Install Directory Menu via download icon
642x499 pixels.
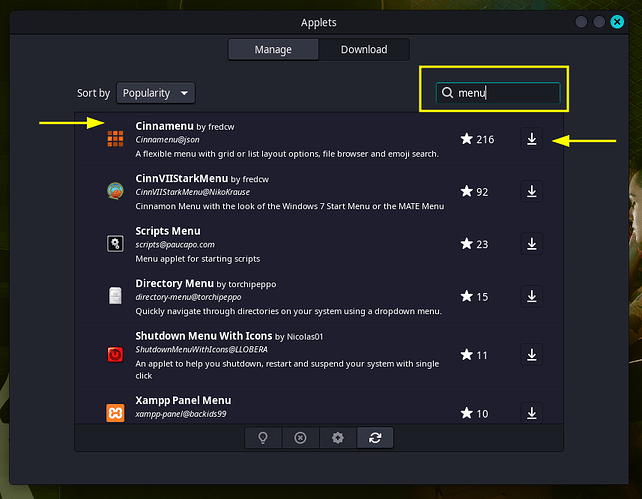pos(531,296)
